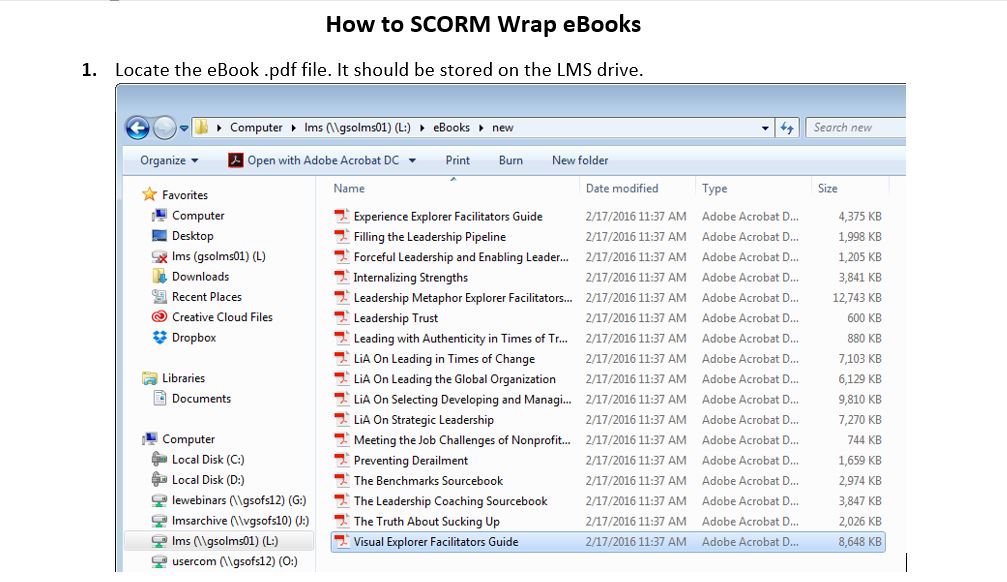Click PDF icon of Meeting the Job Challenges file

tap(342, 439)
